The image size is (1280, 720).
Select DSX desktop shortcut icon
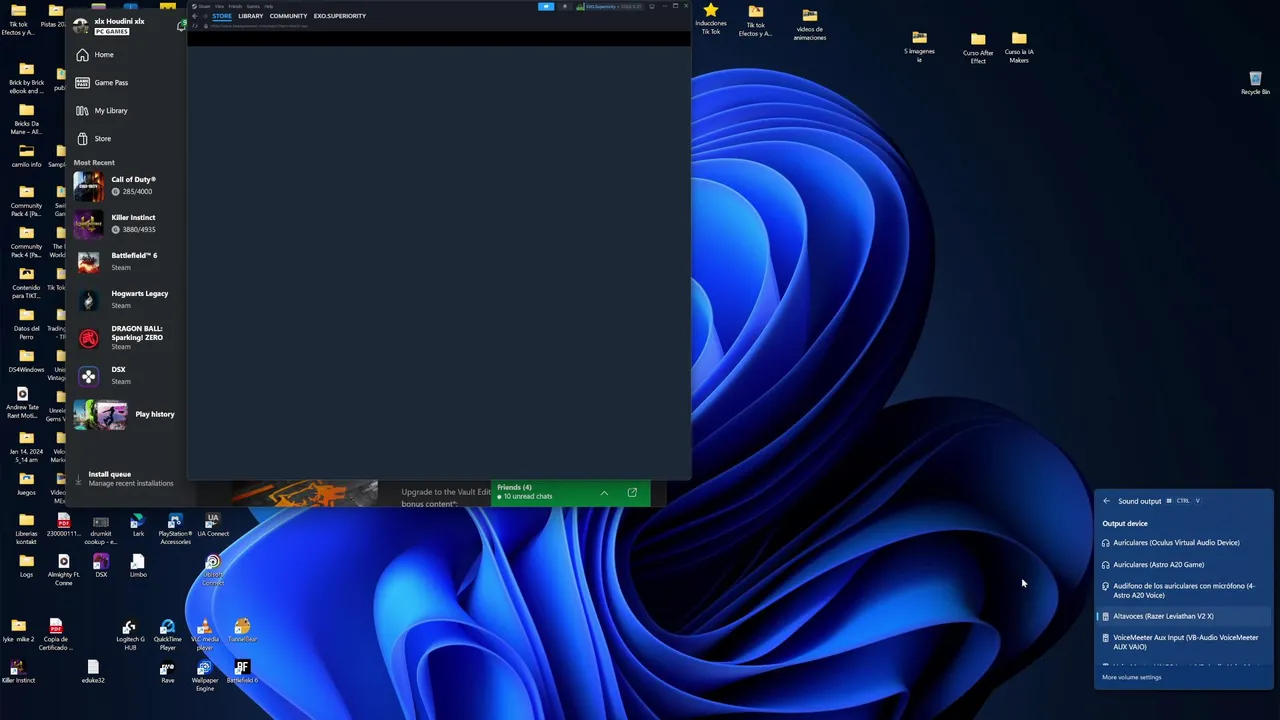(101, 566)
